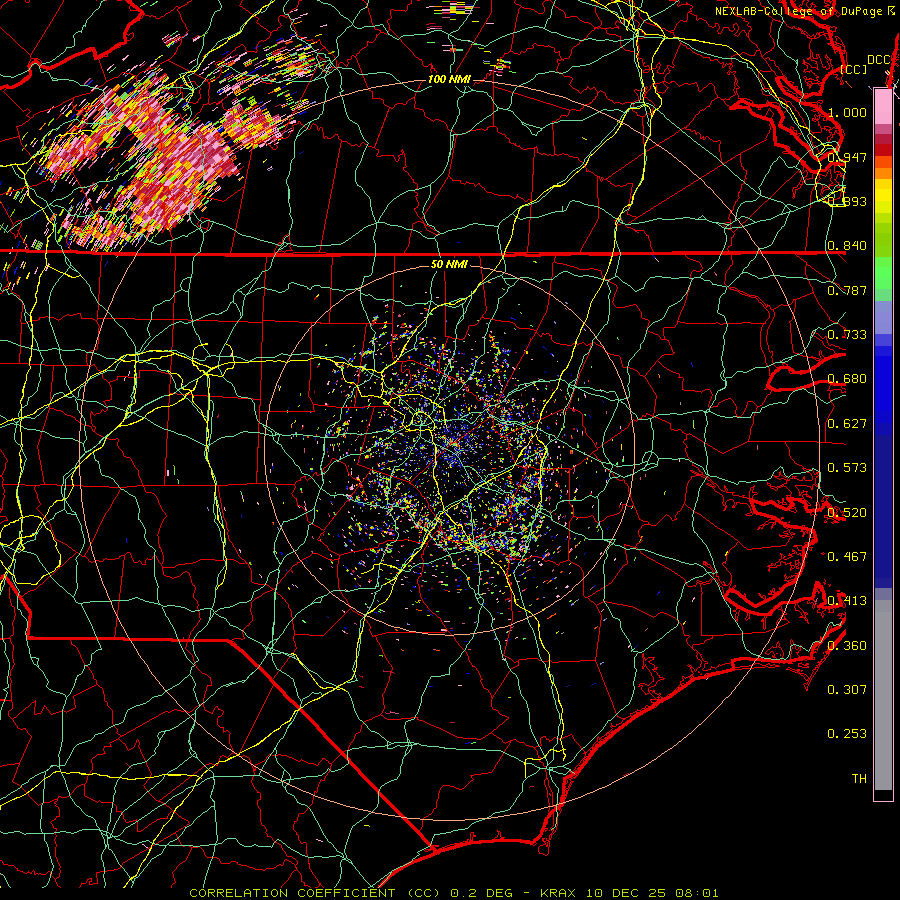This screenshot has width=900, height=900.
Task: Select the 0.947 scale value
Action: [847, 157]
